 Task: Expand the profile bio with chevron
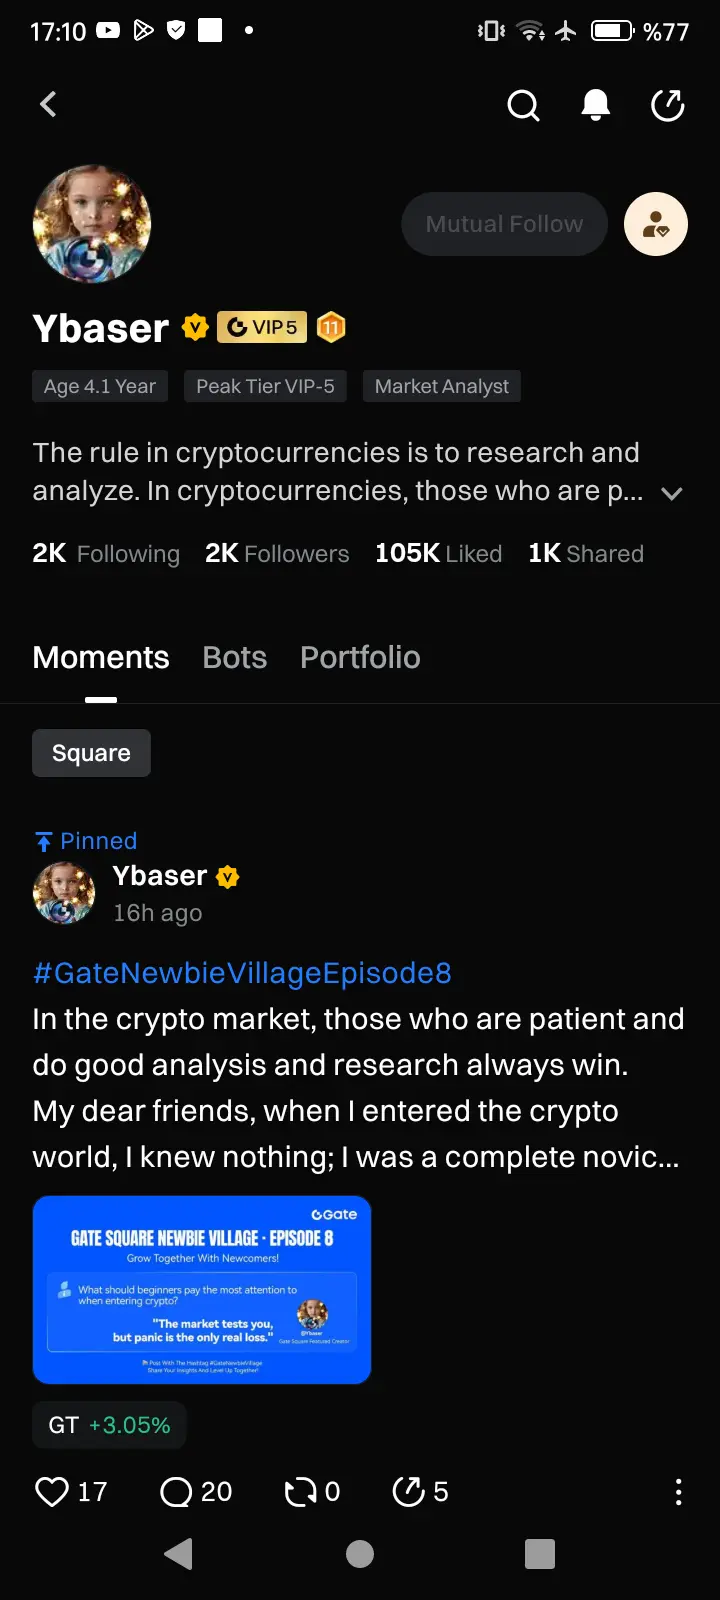pos(672,493)
